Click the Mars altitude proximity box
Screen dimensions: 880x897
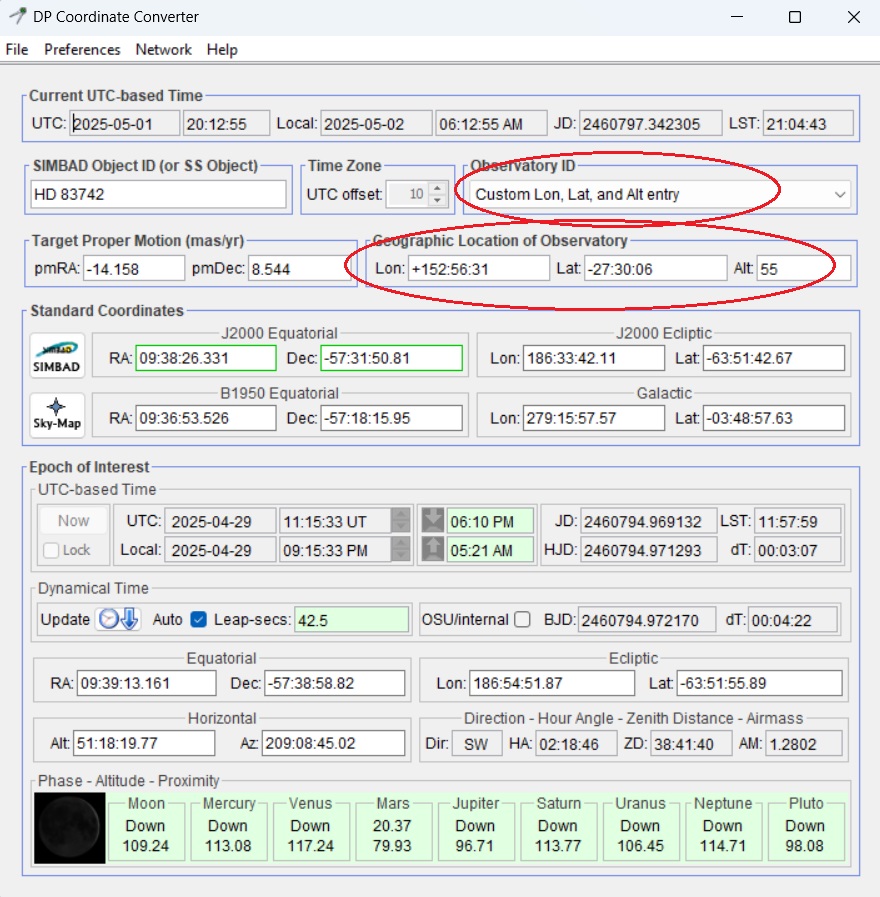393,831
